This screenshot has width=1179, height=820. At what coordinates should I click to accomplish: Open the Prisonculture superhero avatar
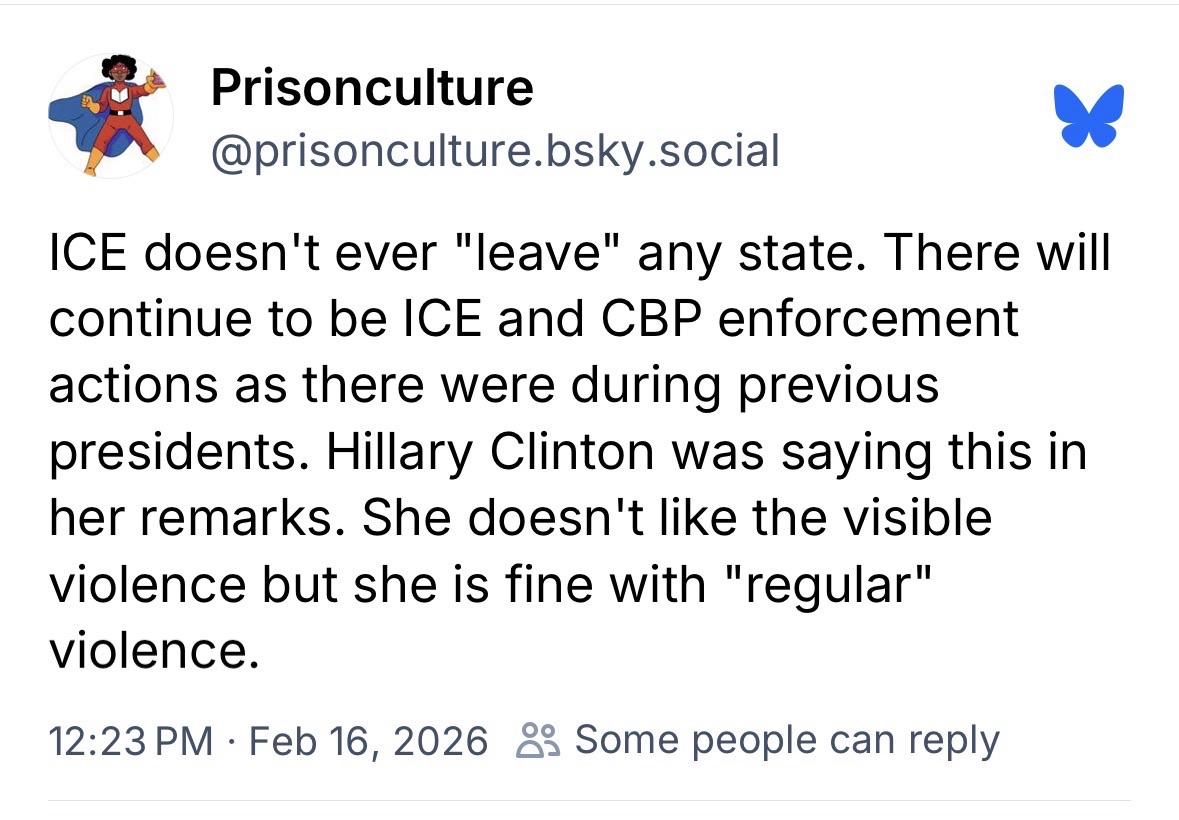pyautogui.click(x=110, y=116)
